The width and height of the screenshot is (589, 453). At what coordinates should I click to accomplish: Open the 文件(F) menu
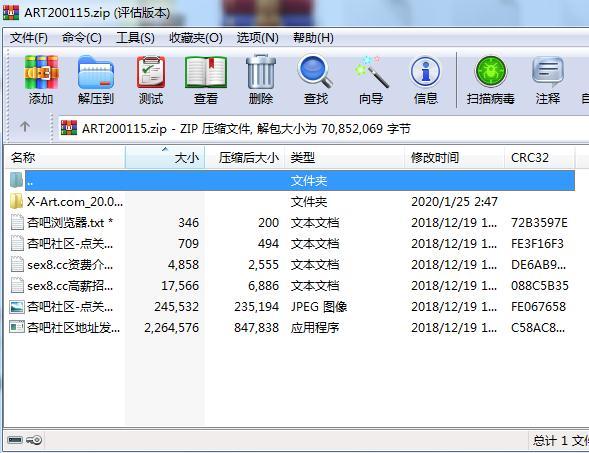pyautogui.click(x=29, y=38)
